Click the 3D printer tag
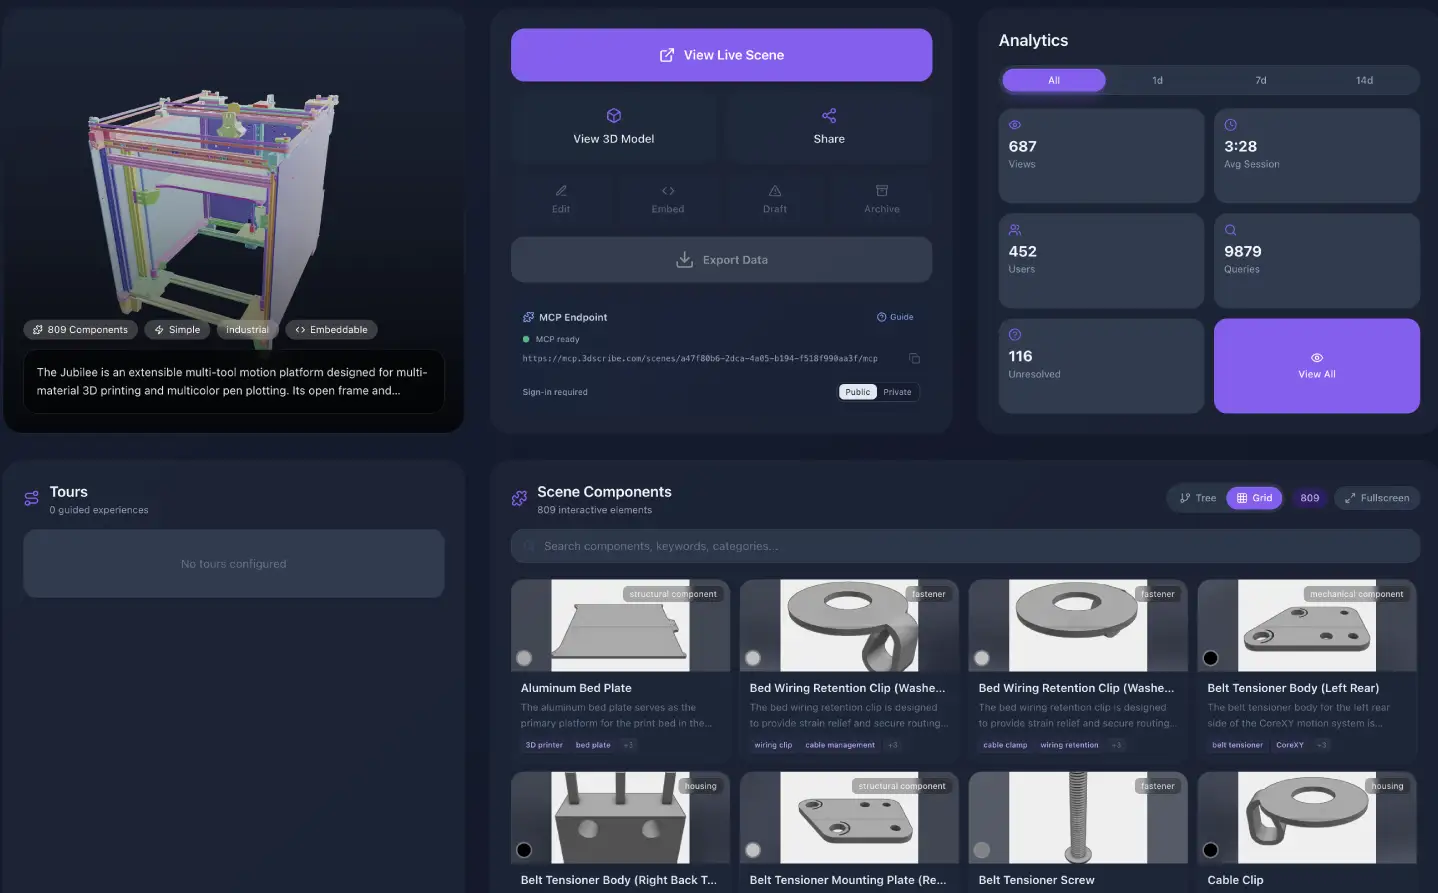 (544, 745)
